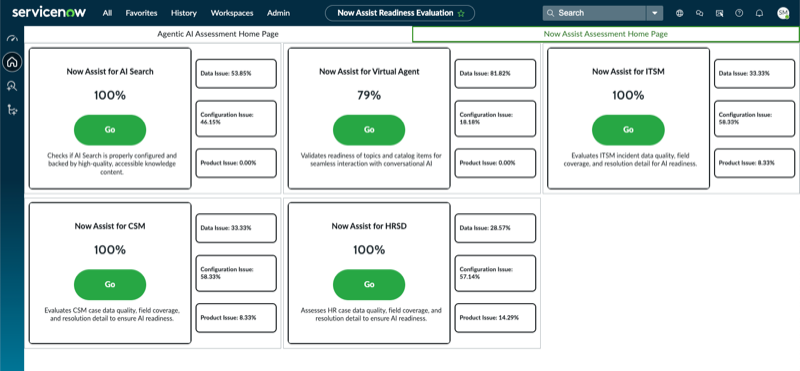Image resolution: width=800 pixels, height=371 pixels.
Task: Click the Now Assist for HRSD heading
Action: click(369, 226)
